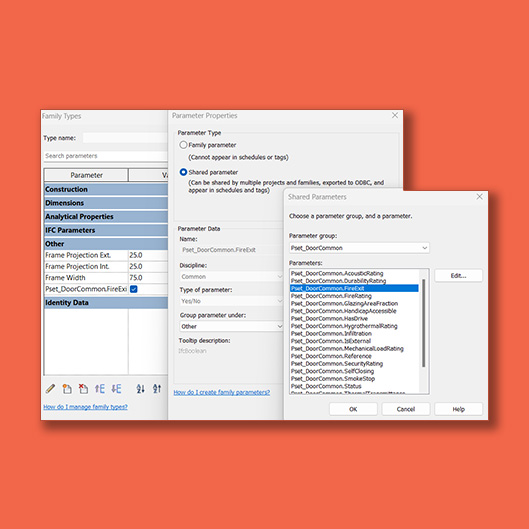The image size is (529, 529).
Task: Close the Shared Parameters dialog
Action: (479, 197)
